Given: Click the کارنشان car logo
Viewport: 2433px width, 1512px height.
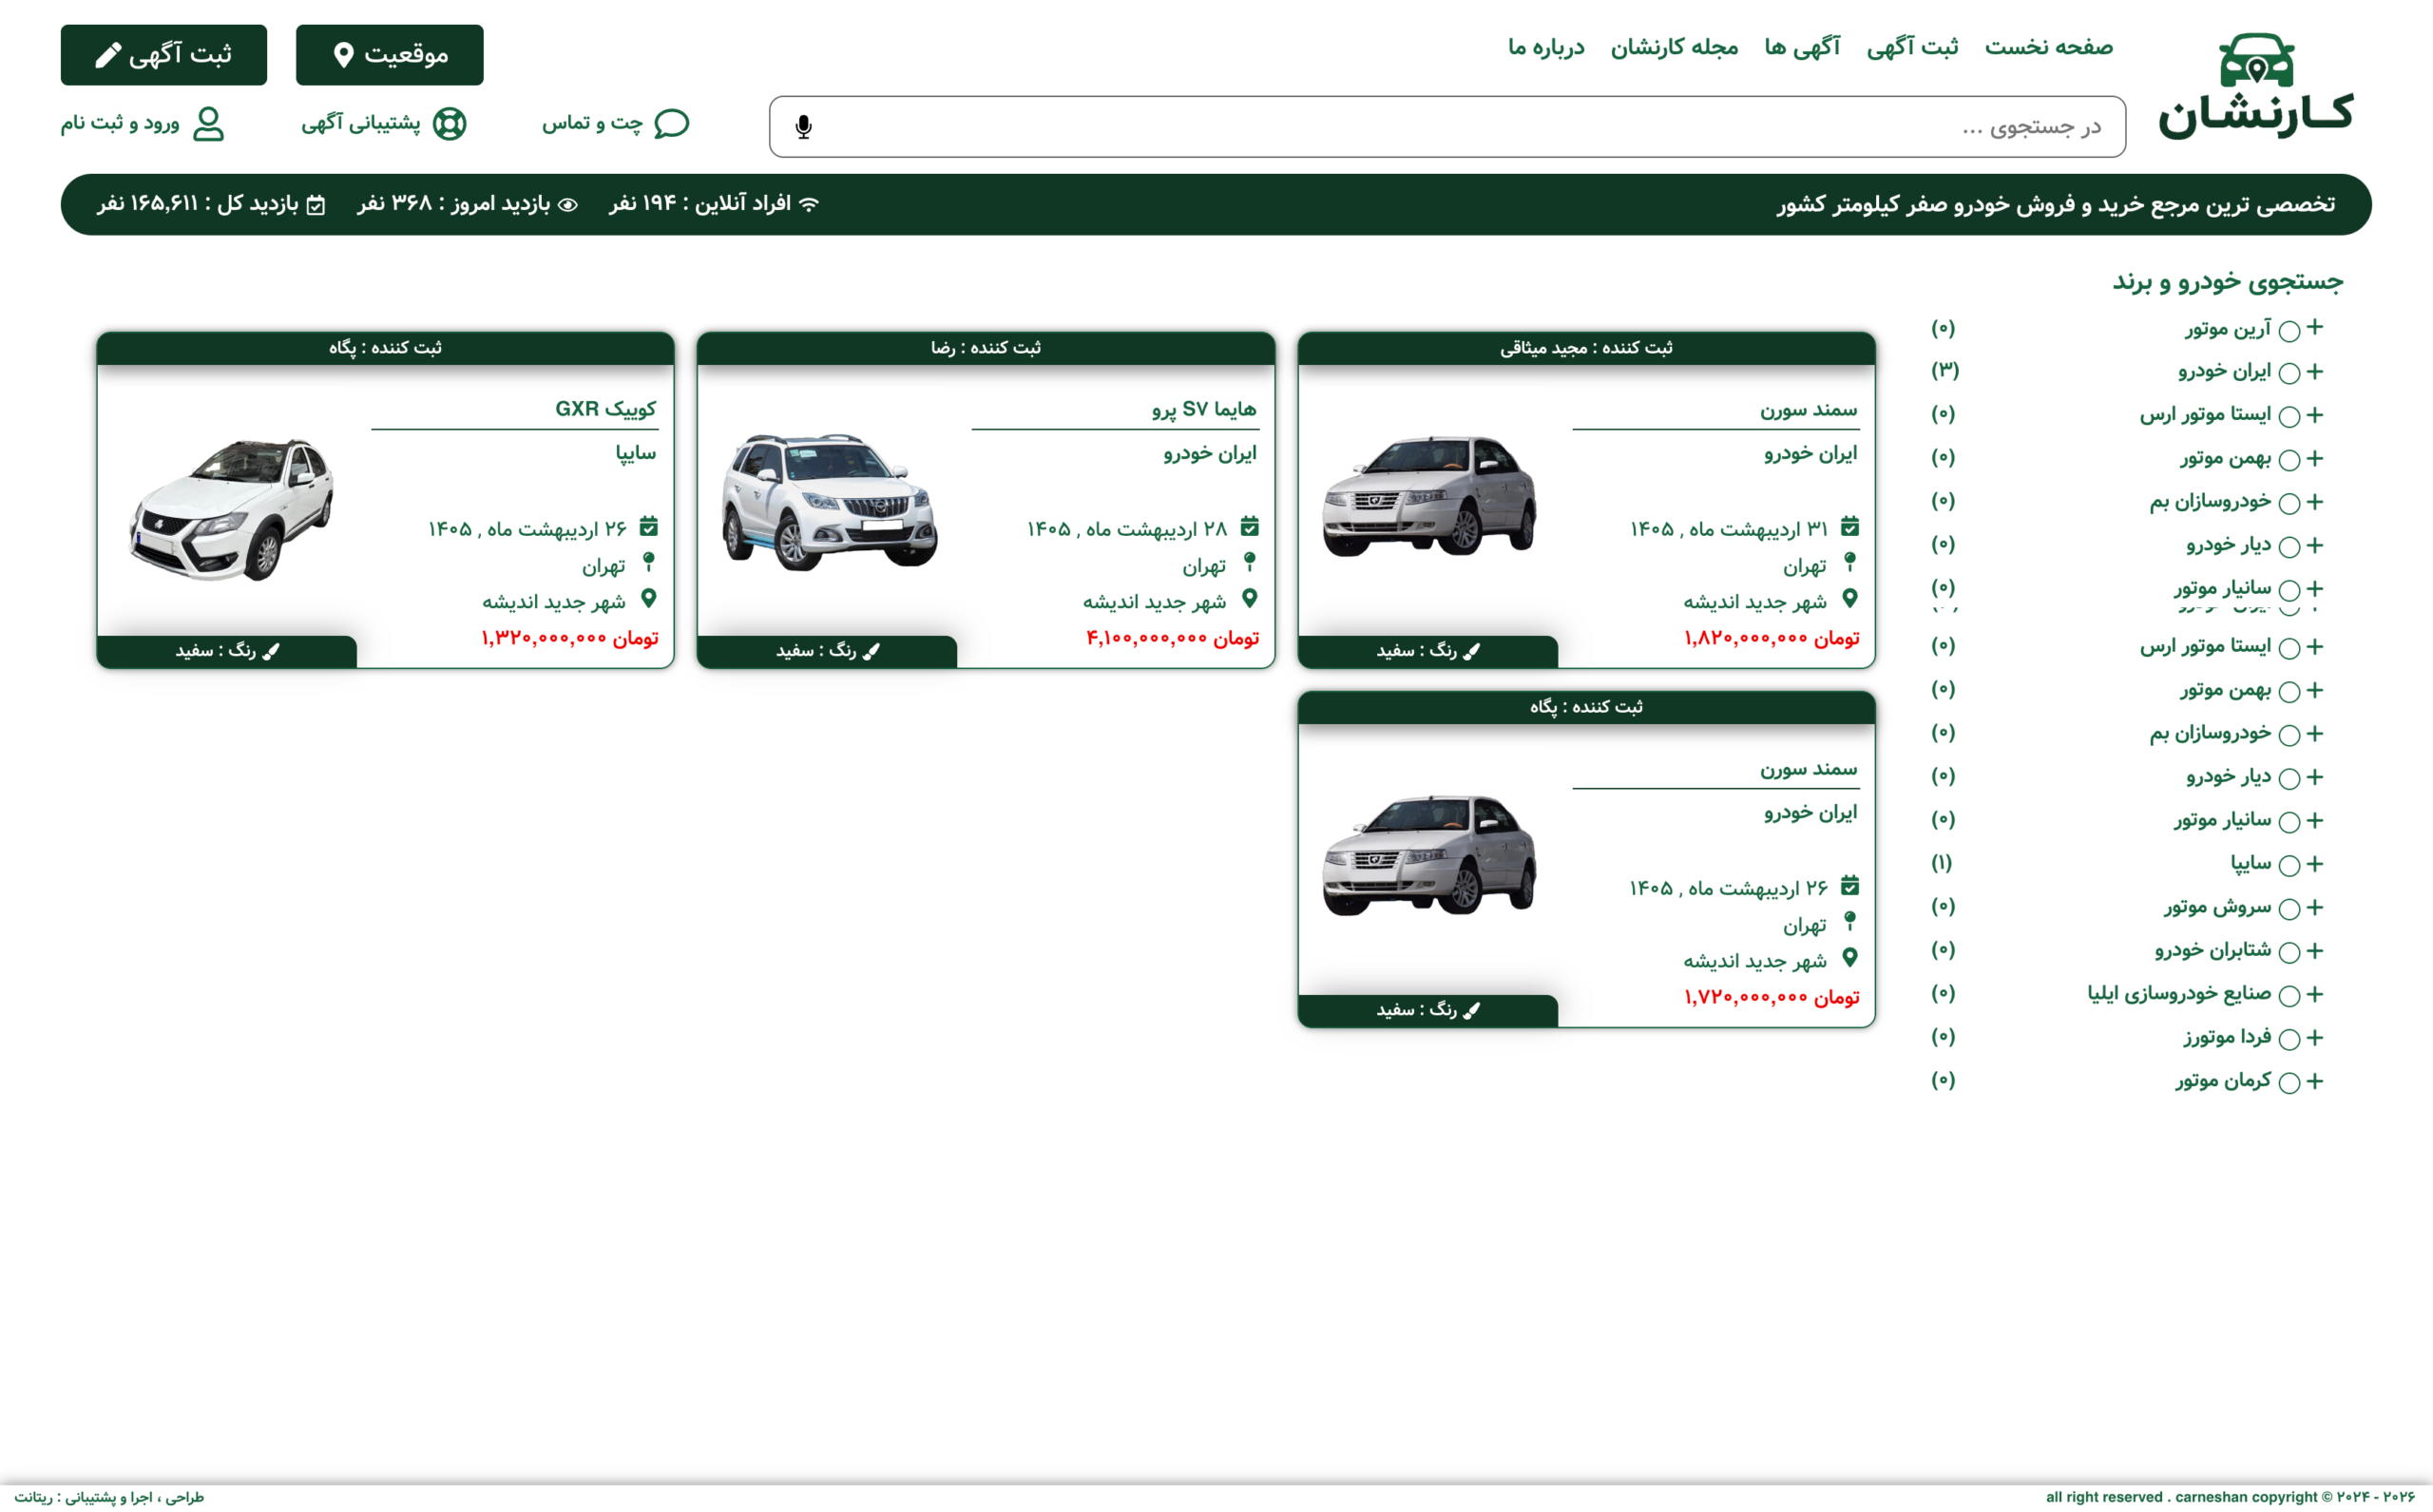Looking at the screenshot, I should 2256,85.
